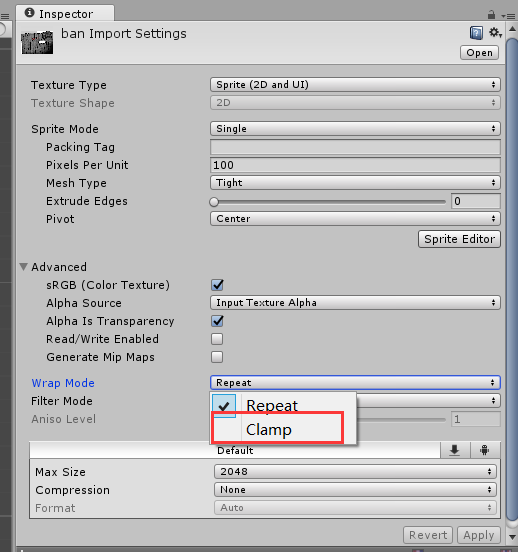Open the gear settings menu icon

495,33
